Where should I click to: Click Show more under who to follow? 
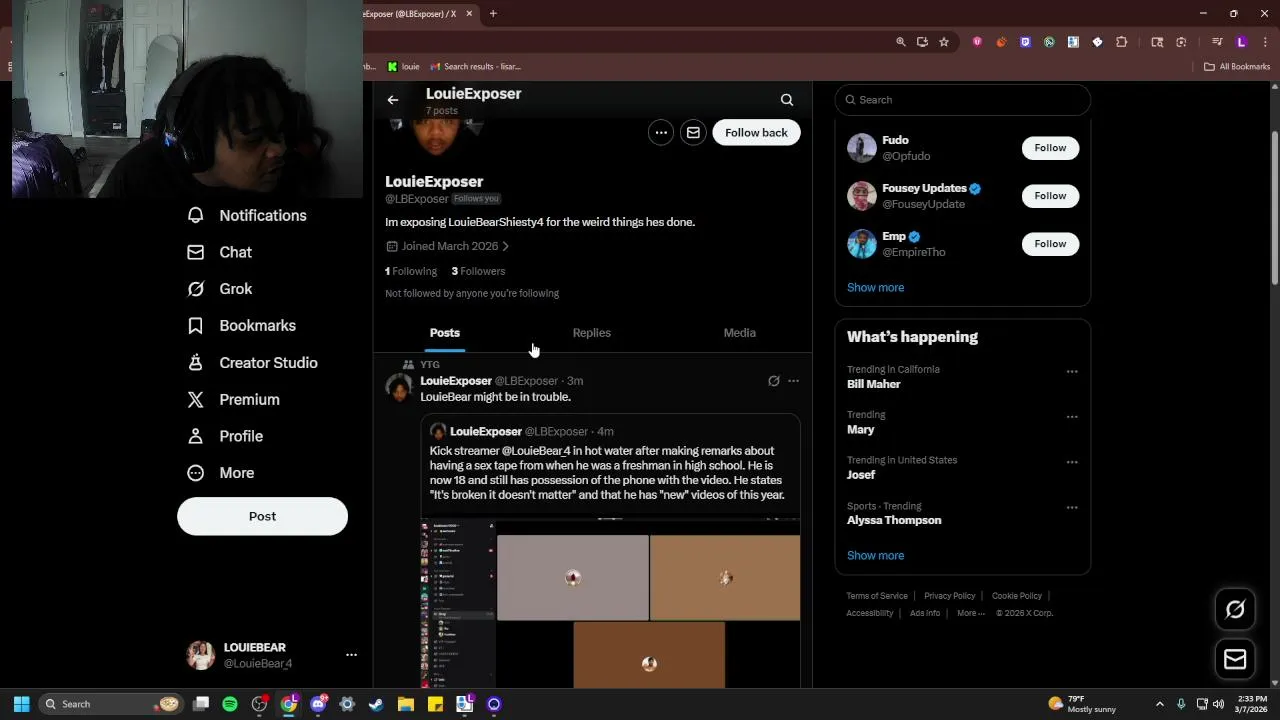(875, 287)
